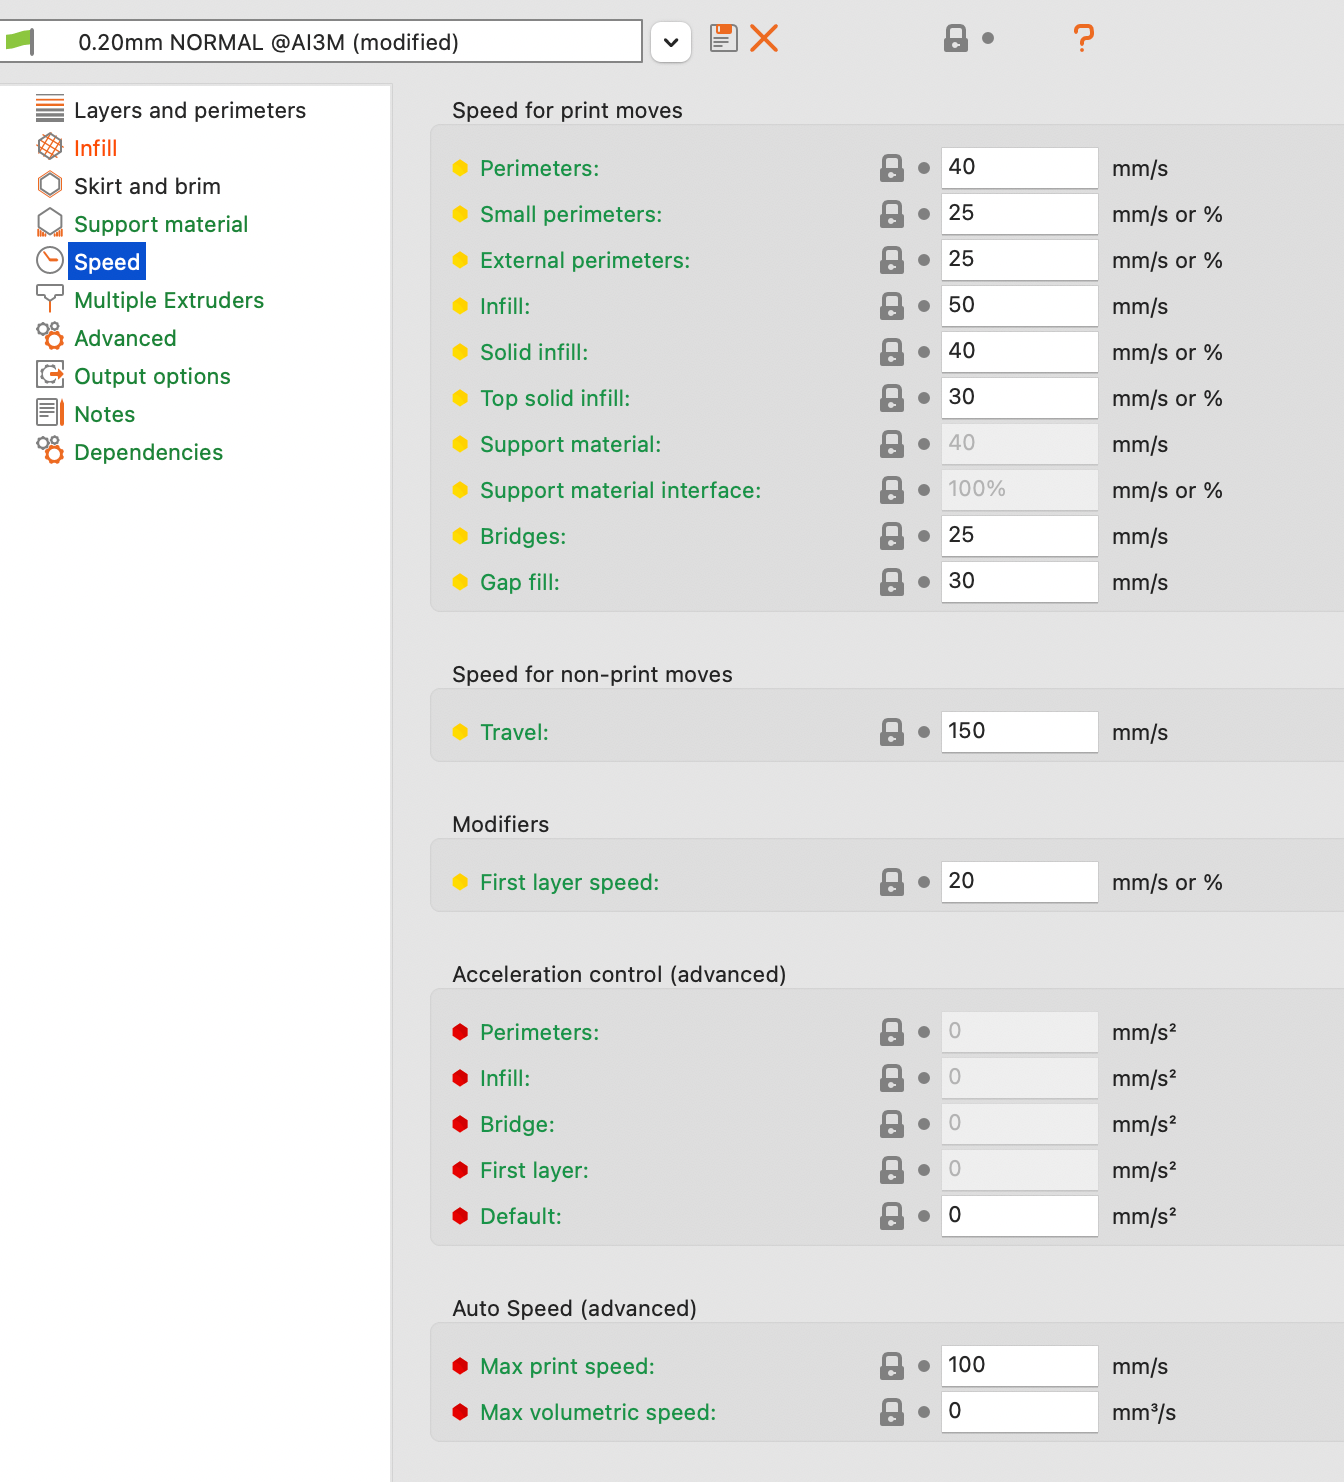Click the orange X delete preset icon

764,39
